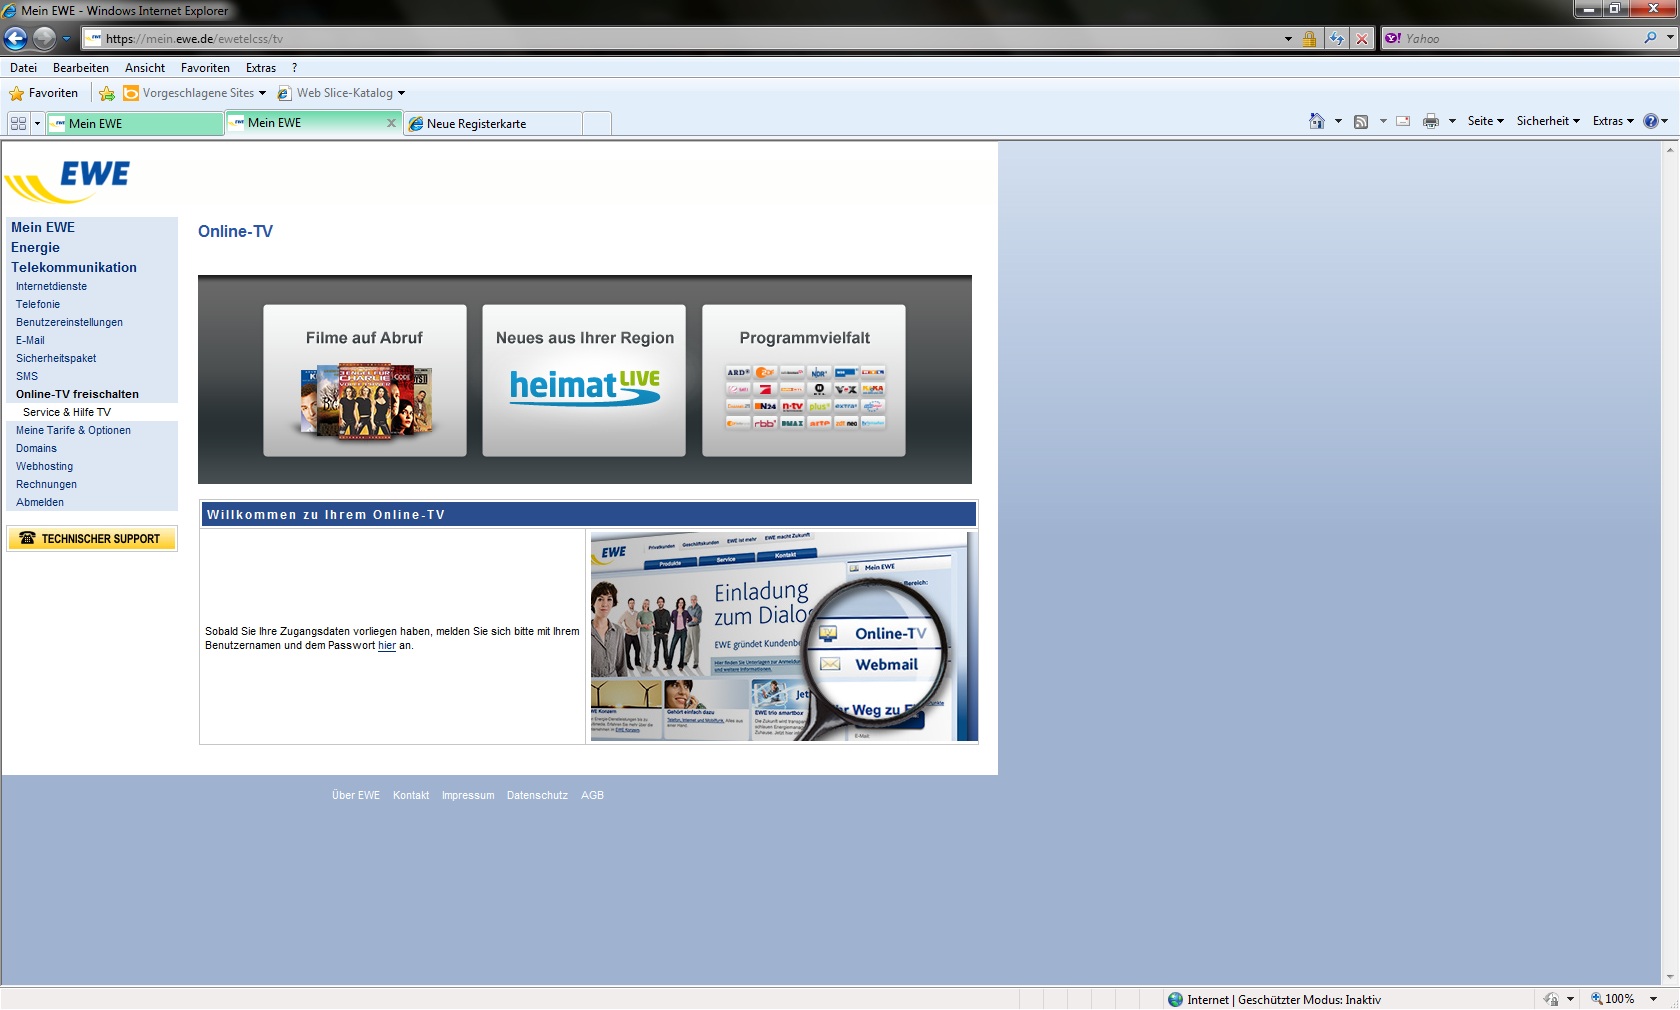Click the Yahoo search input field
Image resolution: width=1680 pixels, height=1010 pixels.
click(1520, 39)
